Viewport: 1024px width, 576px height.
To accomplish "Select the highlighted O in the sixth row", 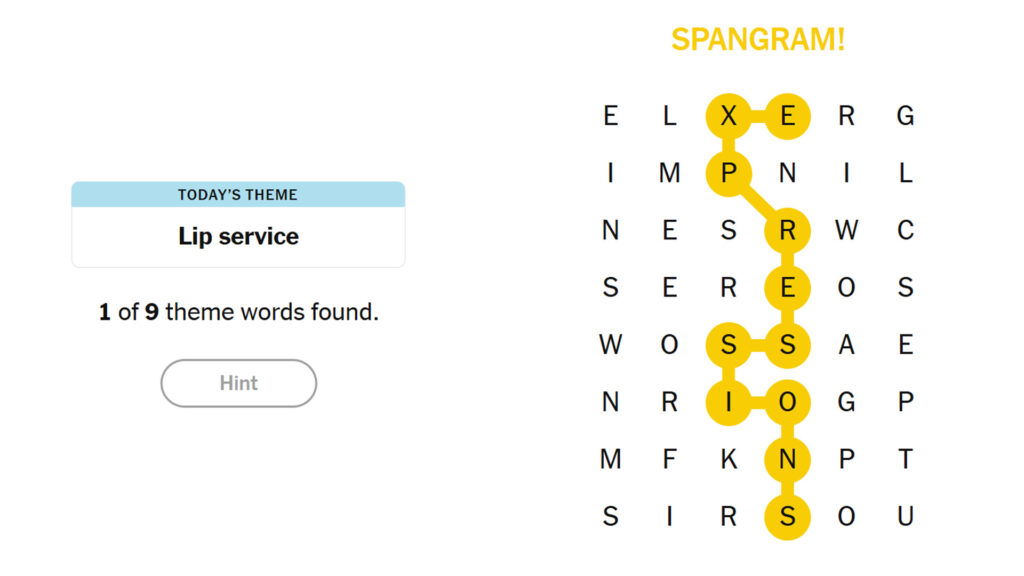I will click(787, 403).
